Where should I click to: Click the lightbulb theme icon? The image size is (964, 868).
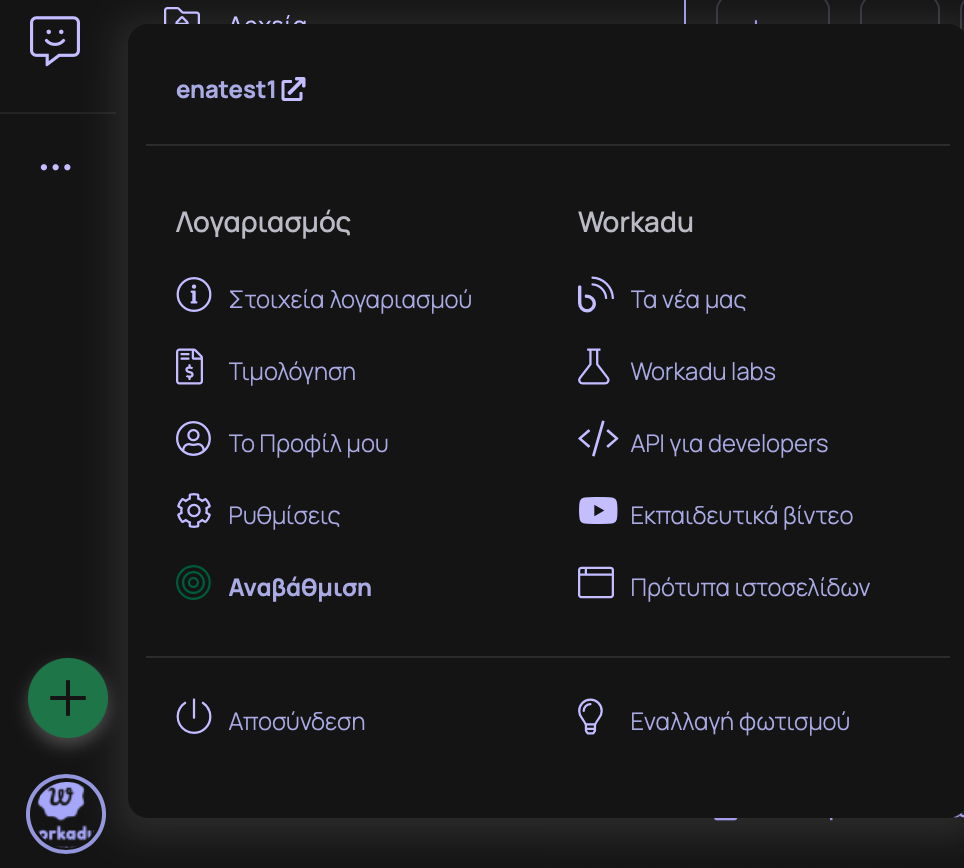[x=592, y=717]
